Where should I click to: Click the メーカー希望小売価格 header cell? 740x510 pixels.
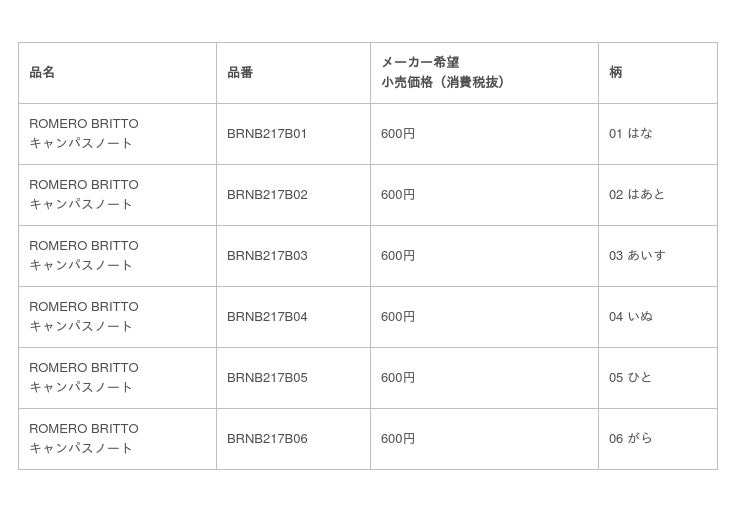tap(443, 72)
